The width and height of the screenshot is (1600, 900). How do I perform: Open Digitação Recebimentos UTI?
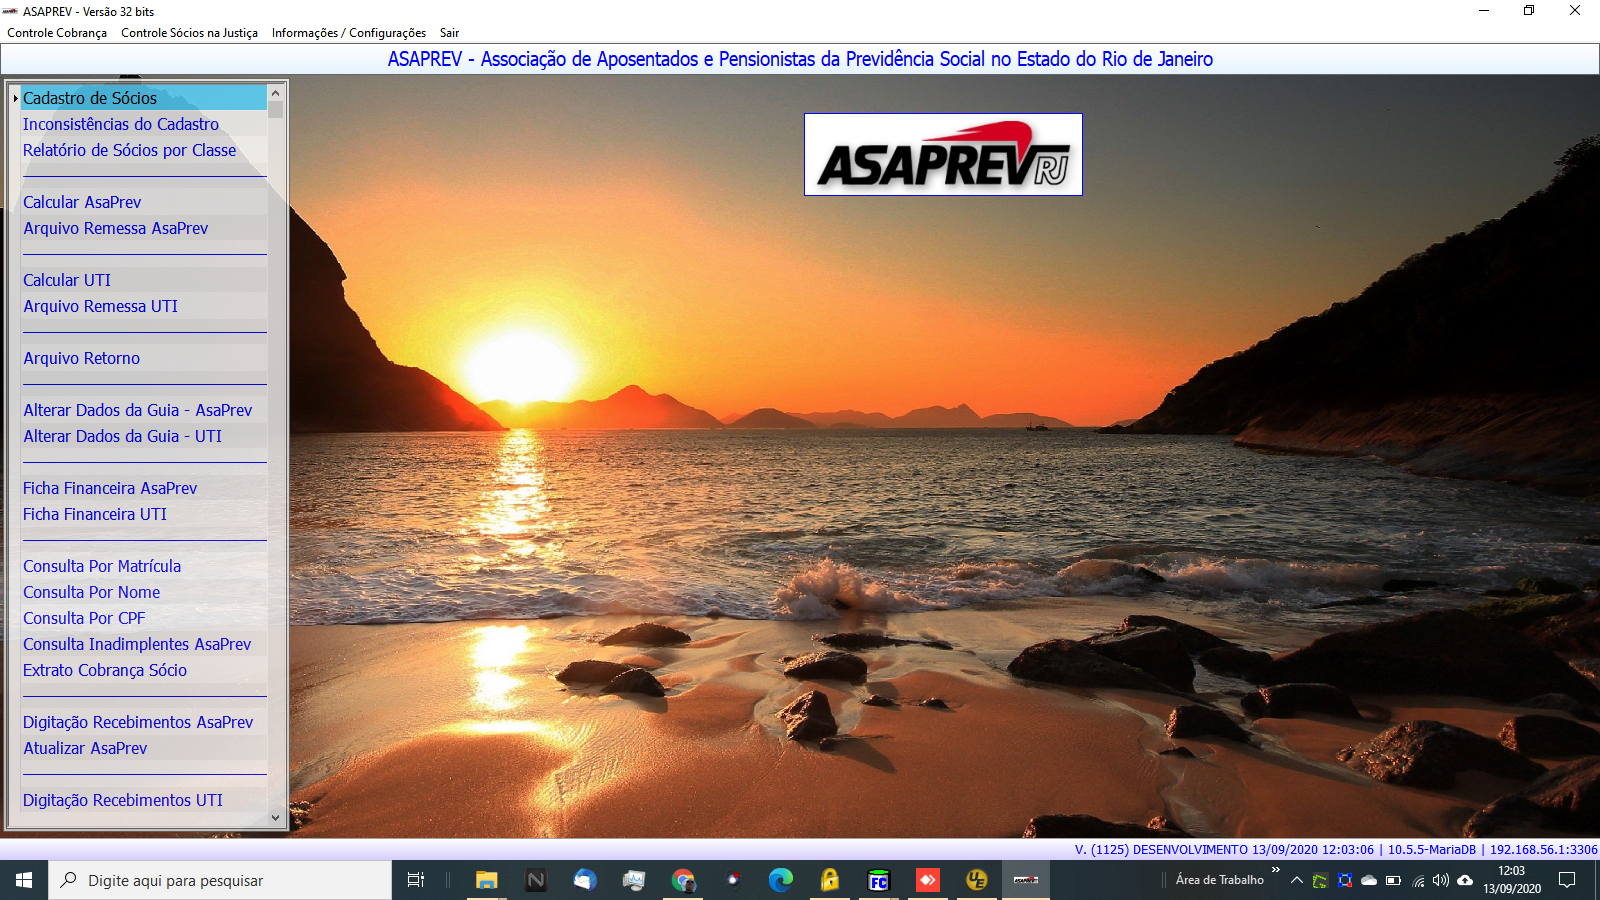coord(144,800)
